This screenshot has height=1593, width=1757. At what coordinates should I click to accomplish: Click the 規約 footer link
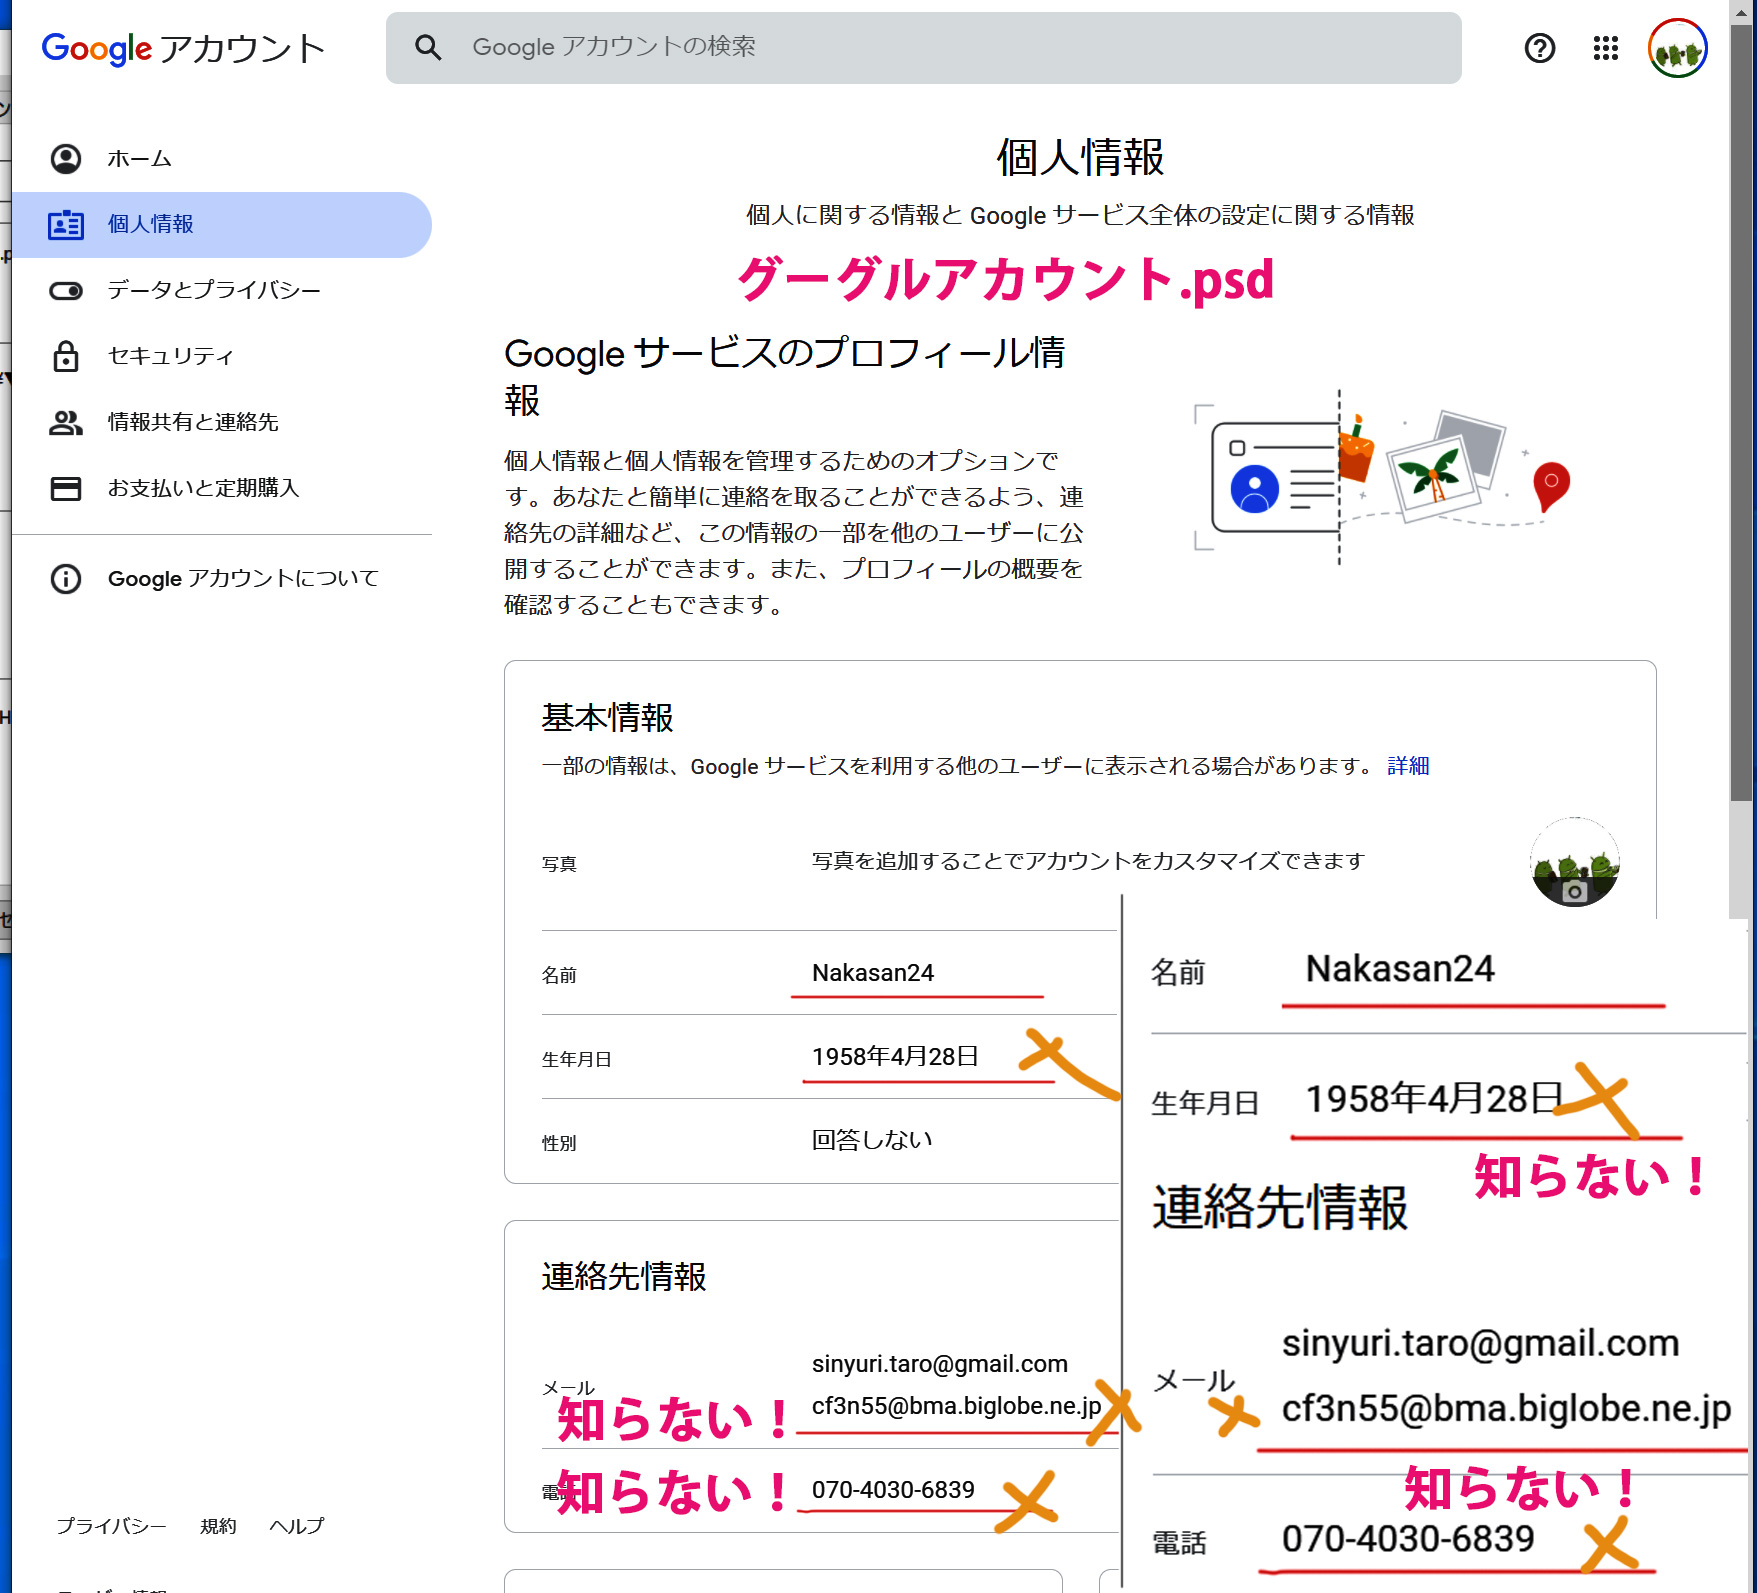218,1526
